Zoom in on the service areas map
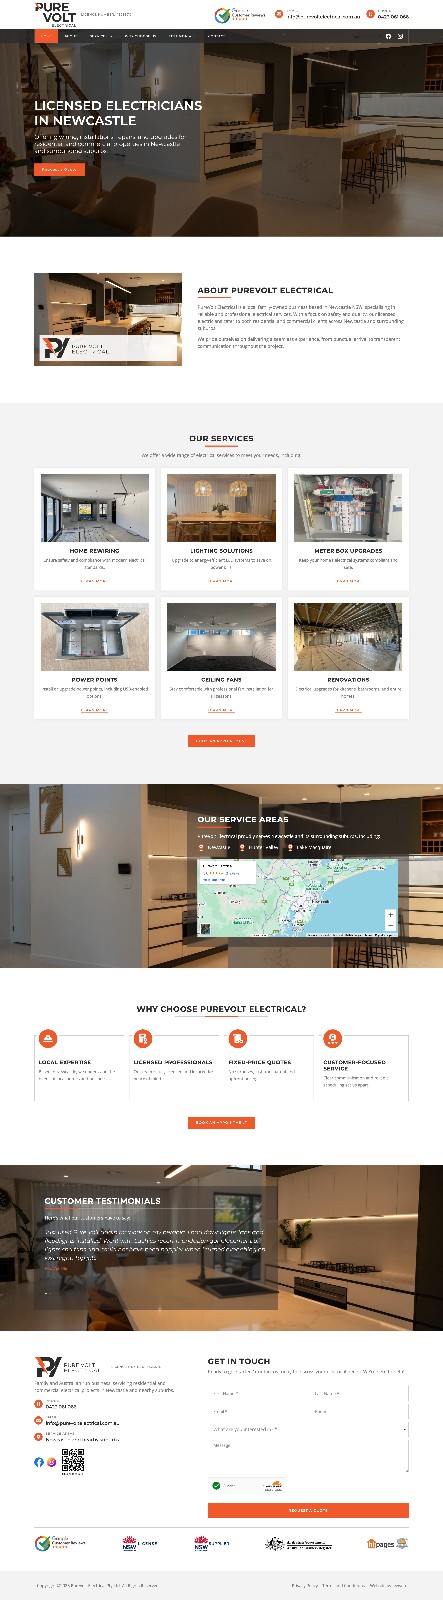The height and width of the screenshot is (1600, 443). (391, 914)
